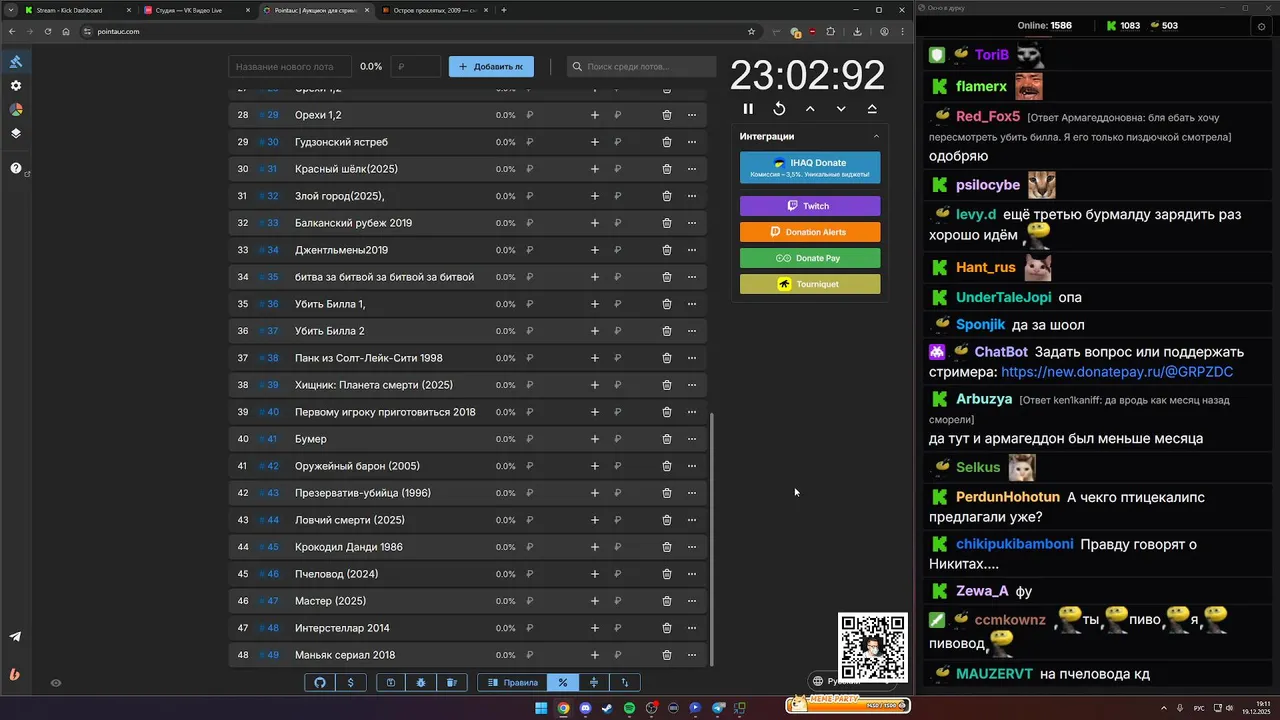Screen dimensions: 1280x720
Task: Click the clear-all trash icon at bottom
Action: pyautogui.click(x=451, y=682)
